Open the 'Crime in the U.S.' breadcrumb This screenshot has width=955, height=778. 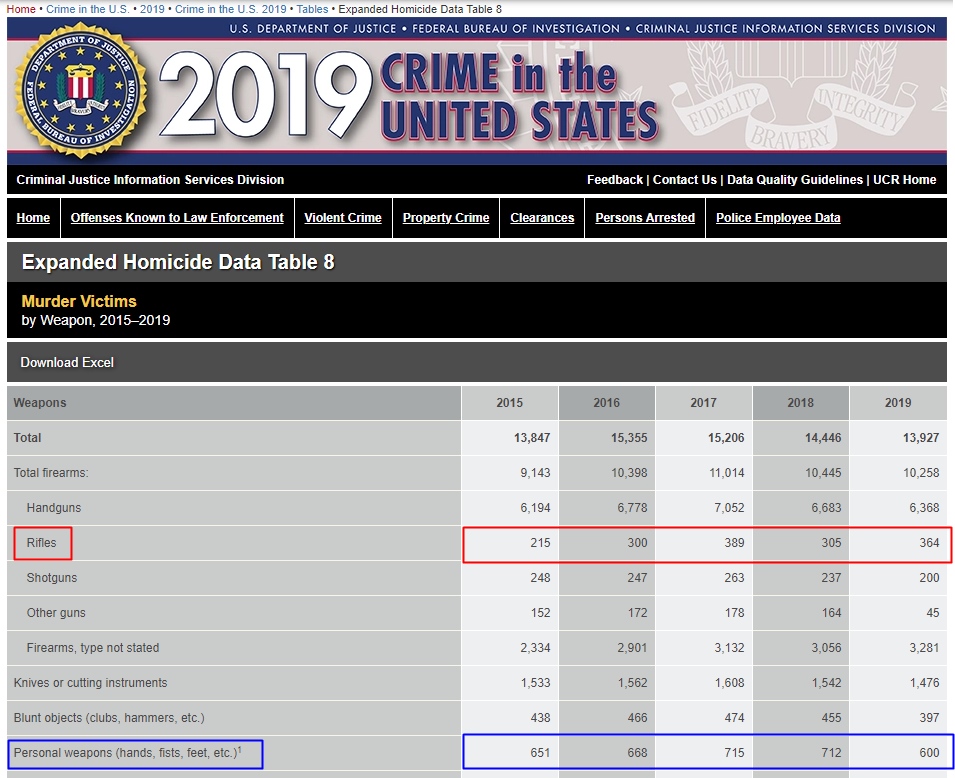pos(87,9)
